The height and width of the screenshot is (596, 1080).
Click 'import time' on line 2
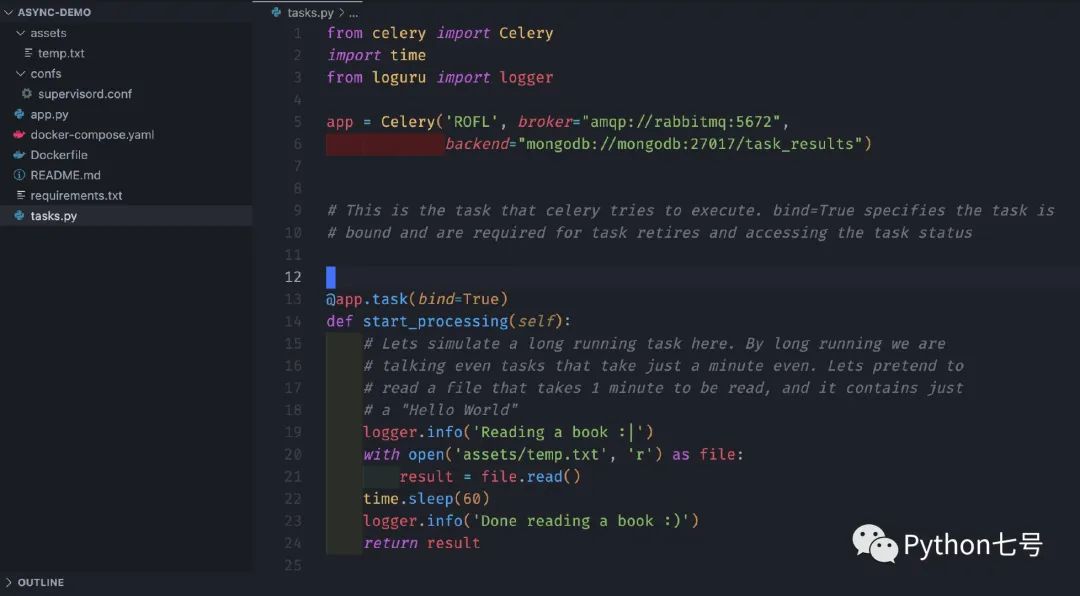[x=376, y=55]
